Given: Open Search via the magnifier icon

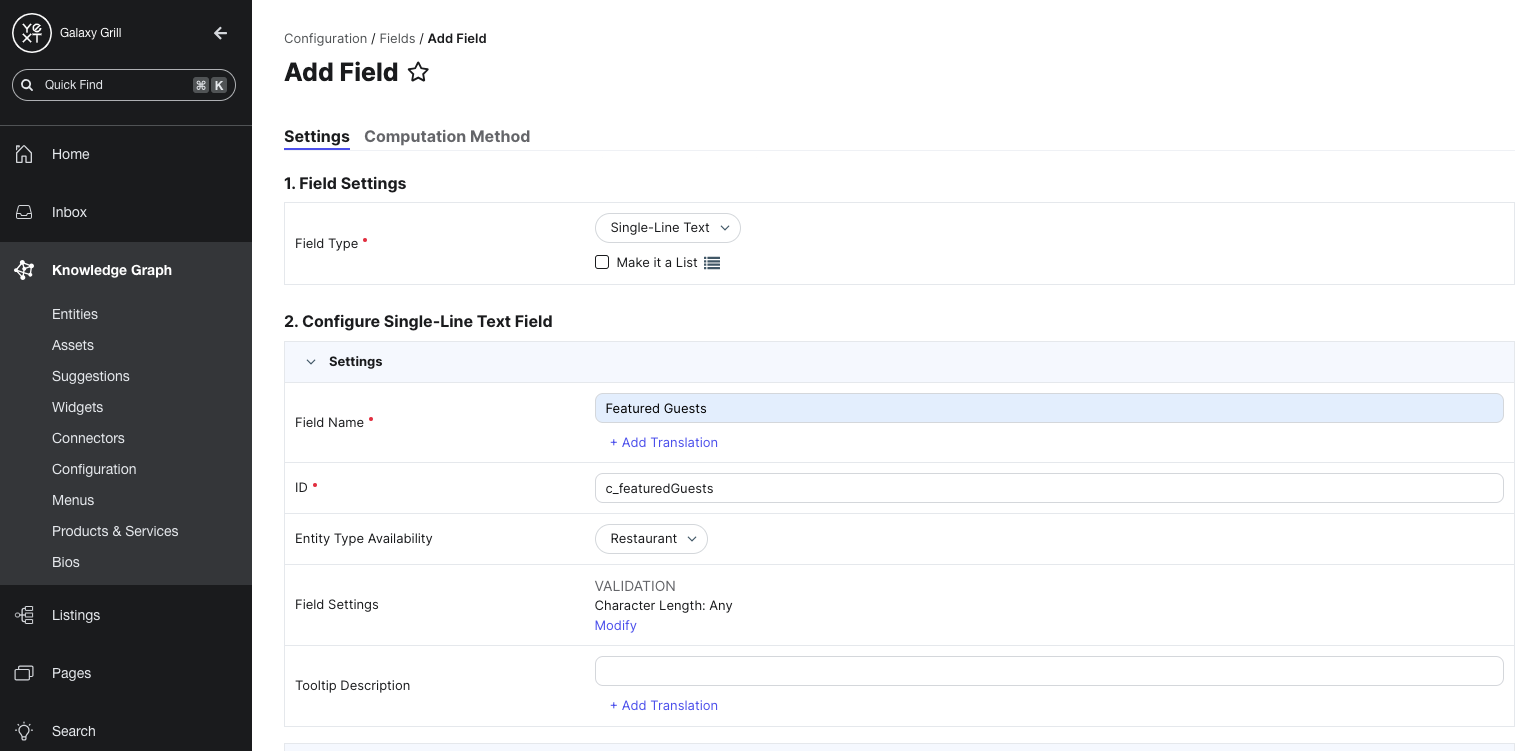Looking at the screenshot, I should coord(24,731).
